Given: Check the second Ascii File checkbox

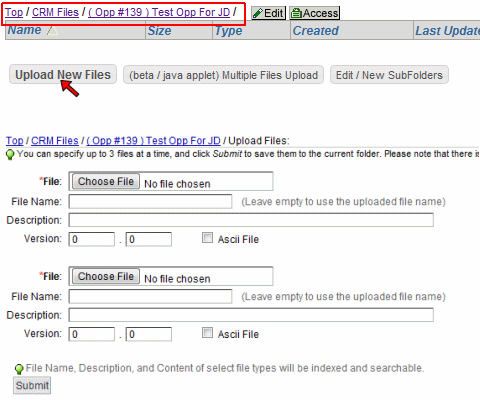Looking at the screenshot, I should click(207, 333).
